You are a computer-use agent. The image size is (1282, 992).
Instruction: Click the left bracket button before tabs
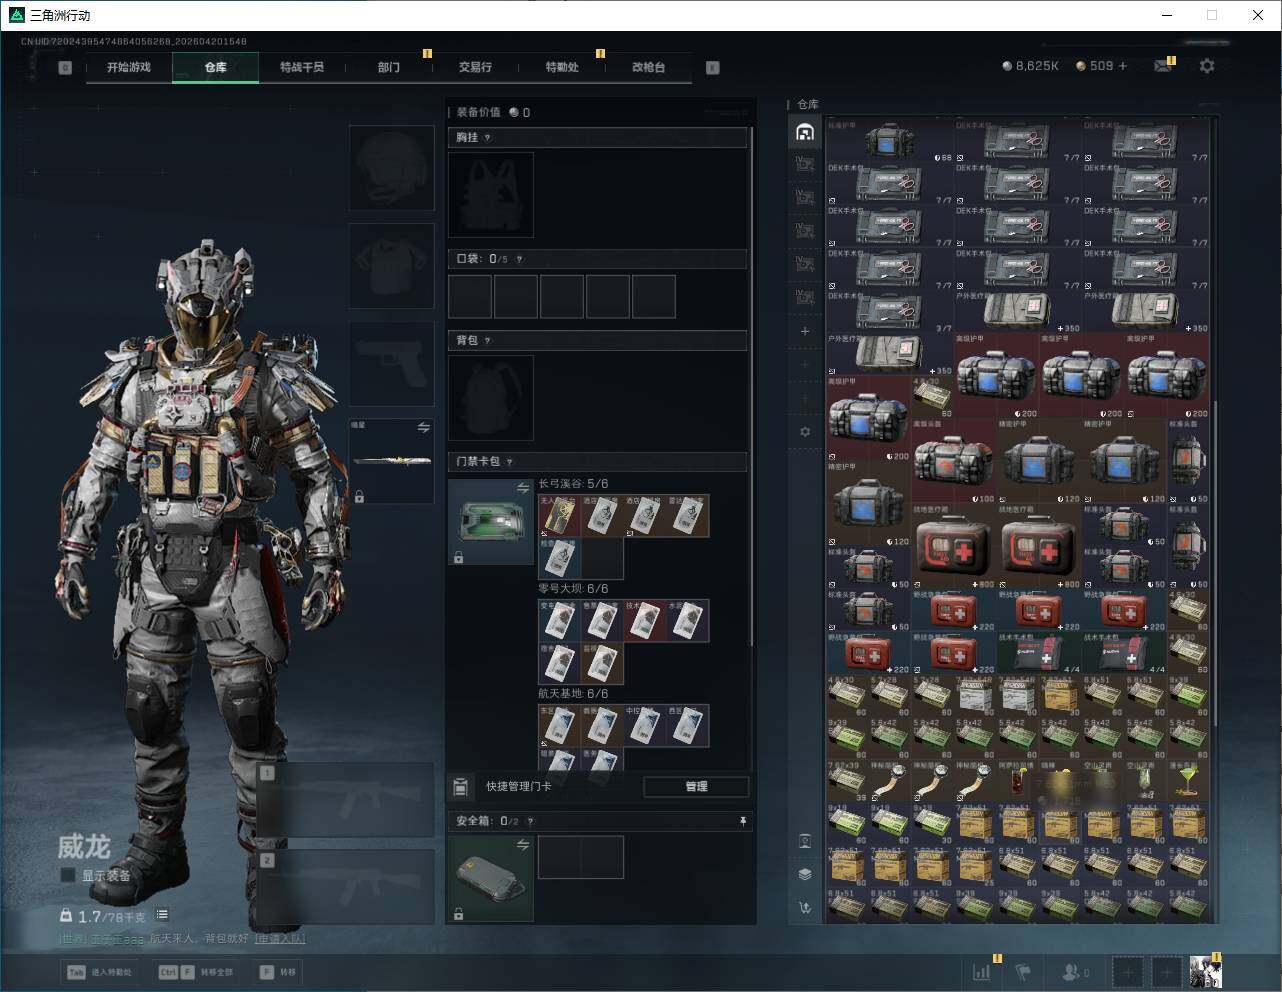[x=65, y=68]
